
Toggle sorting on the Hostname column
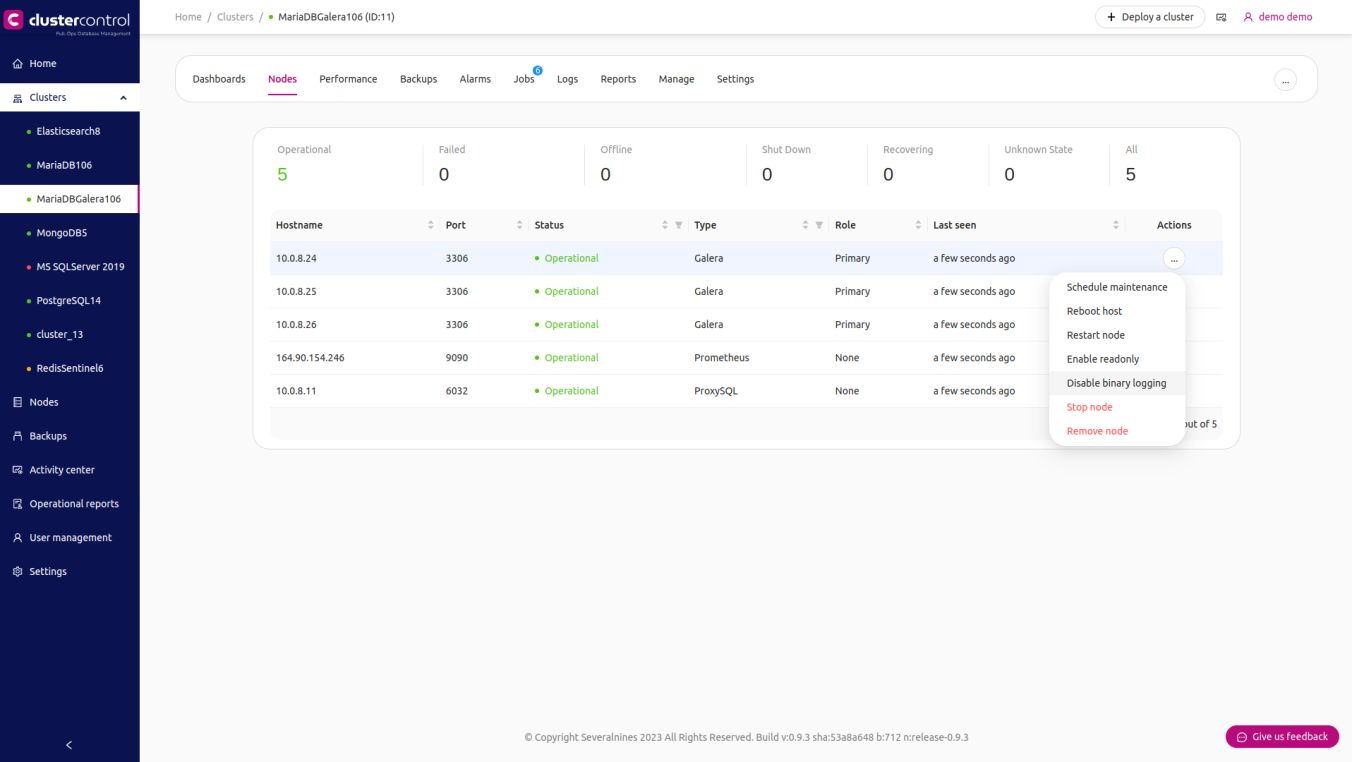point(430,224)
